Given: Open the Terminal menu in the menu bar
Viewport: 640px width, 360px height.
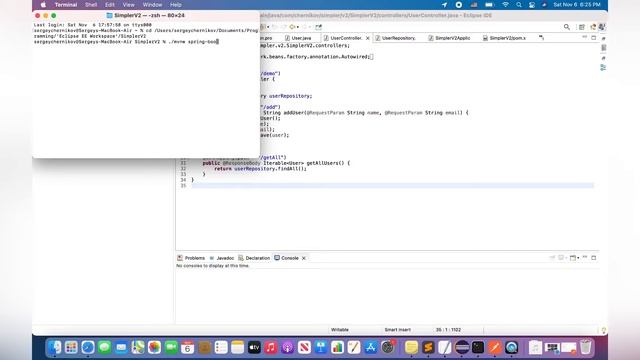Looking at the screenshot, I should (x=66, y=5).
